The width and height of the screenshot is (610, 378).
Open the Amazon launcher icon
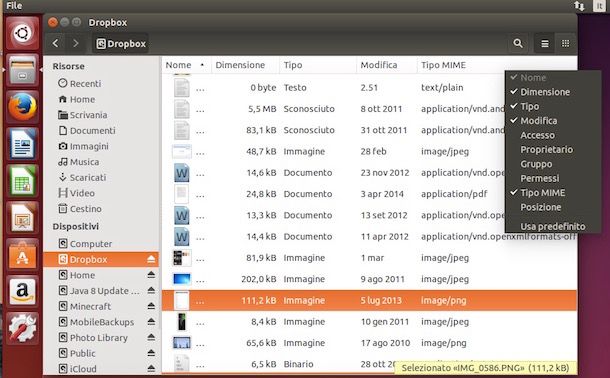click(x=22, y=291)
